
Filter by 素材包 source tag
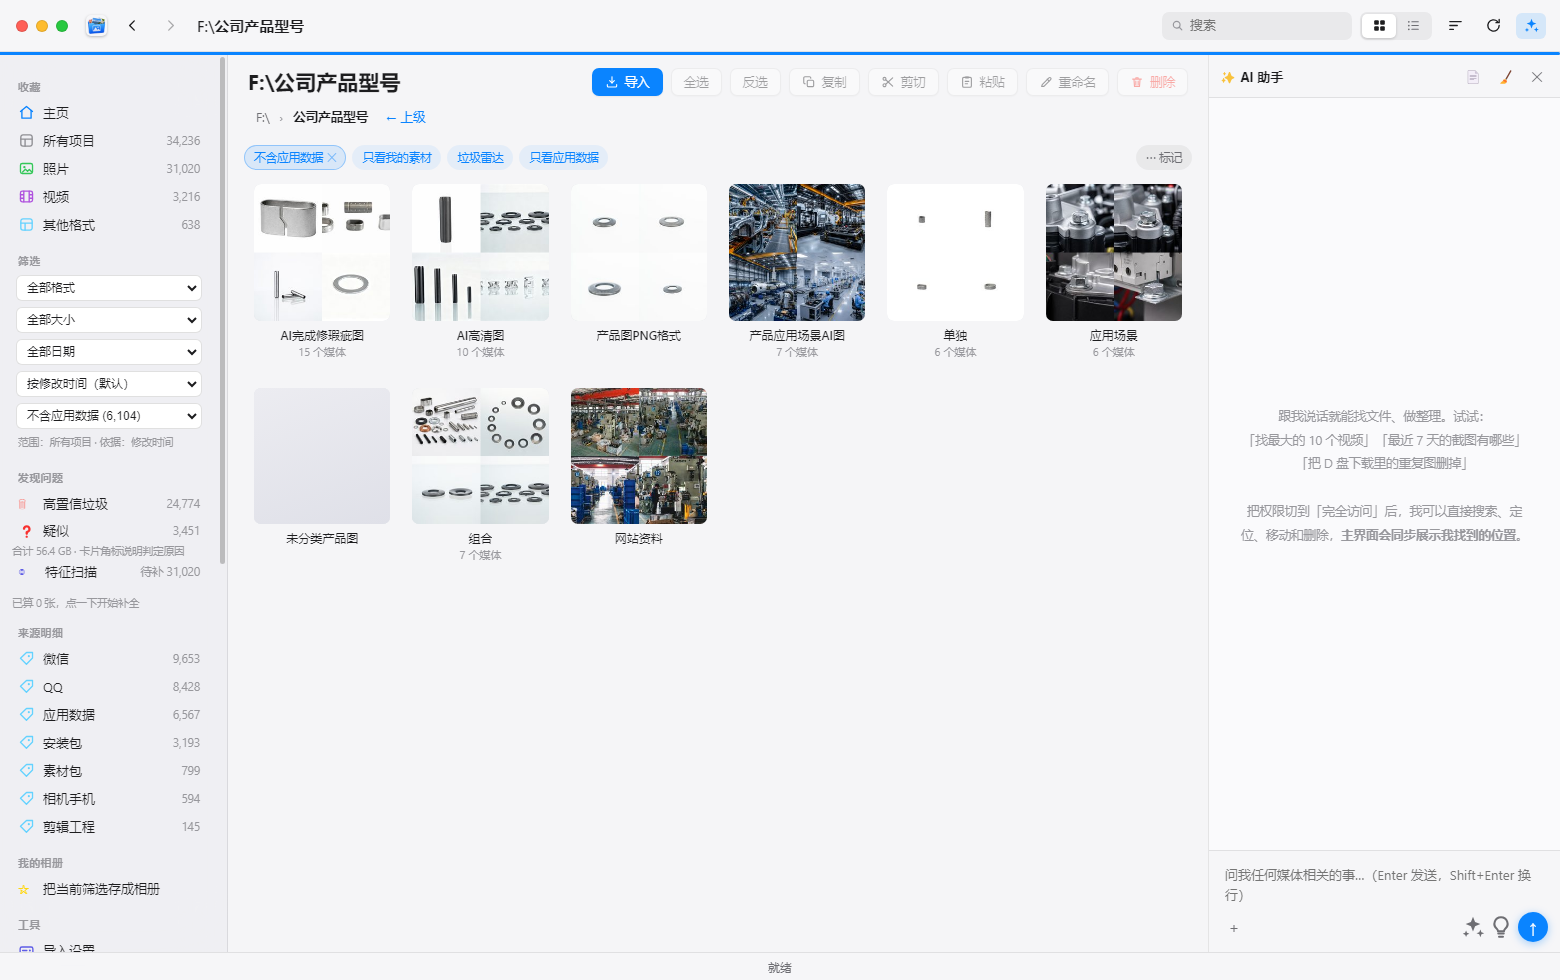tap(110, 771)
